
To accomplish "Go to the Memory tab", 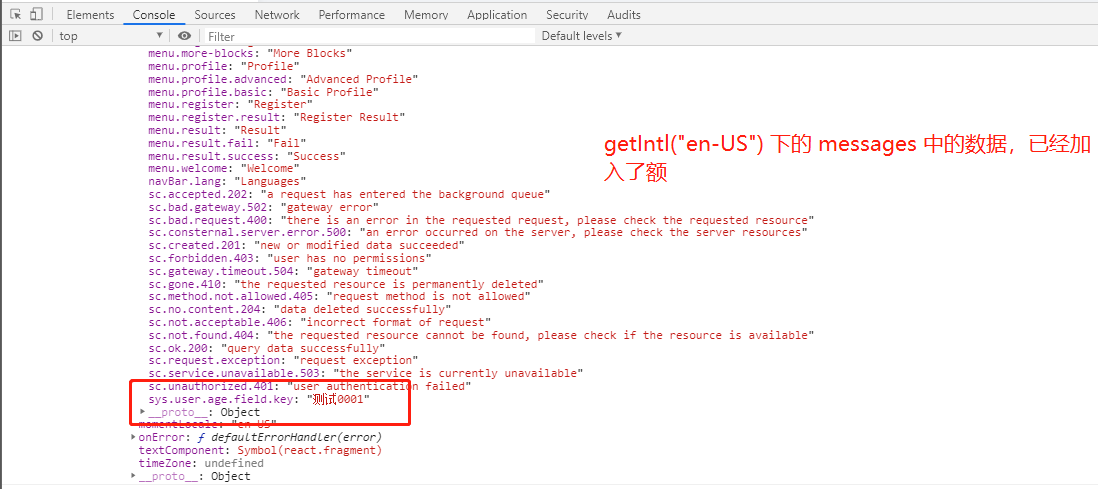I will point(426,15).
